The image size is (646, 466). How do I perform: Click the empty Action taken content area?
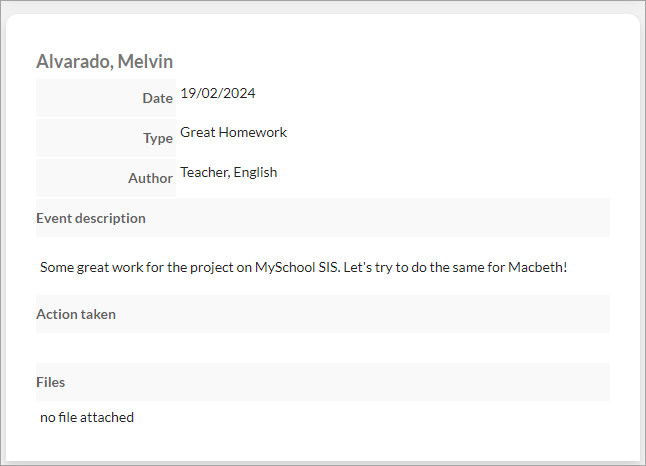(x=323, y=348)
